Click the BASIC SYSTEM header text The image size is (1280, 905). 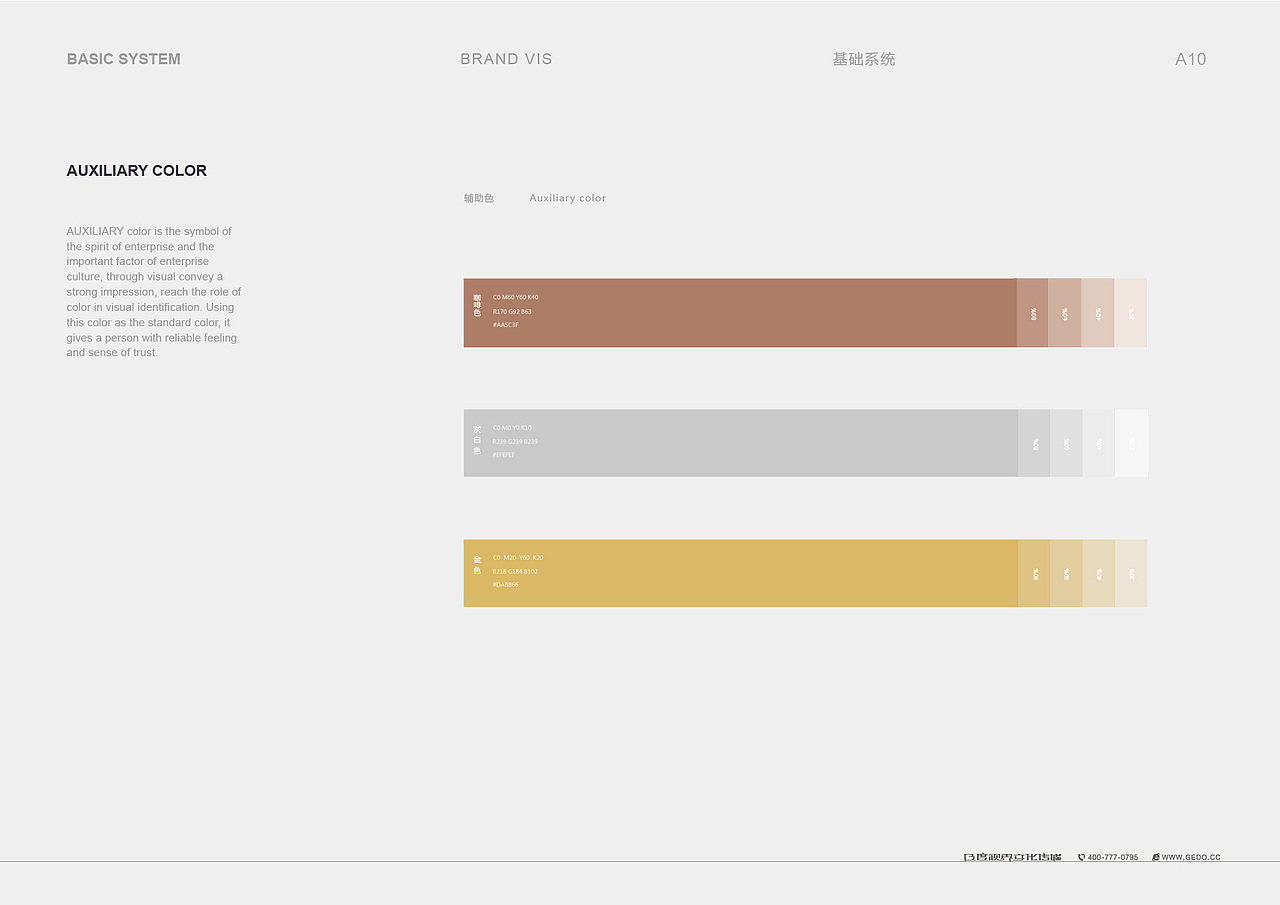coord(124,59)
